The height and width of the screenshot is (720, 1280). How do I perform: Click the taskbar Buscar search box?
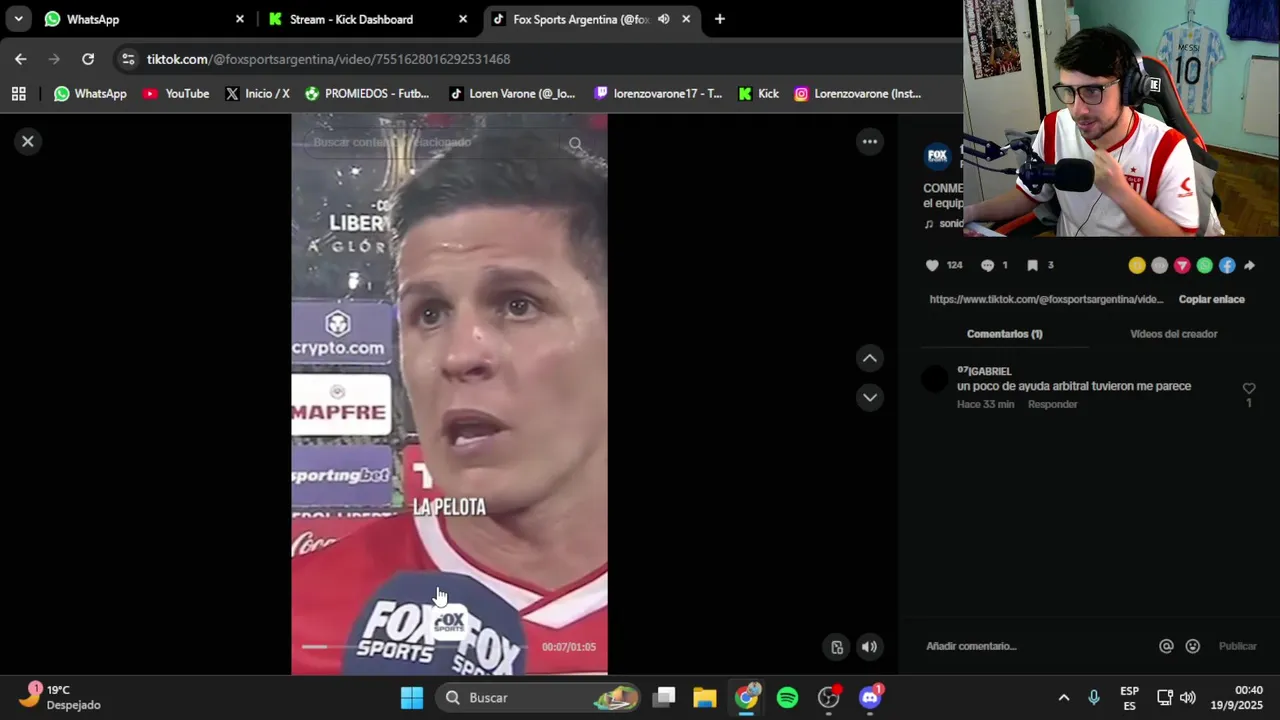click(x=538, y=698)
